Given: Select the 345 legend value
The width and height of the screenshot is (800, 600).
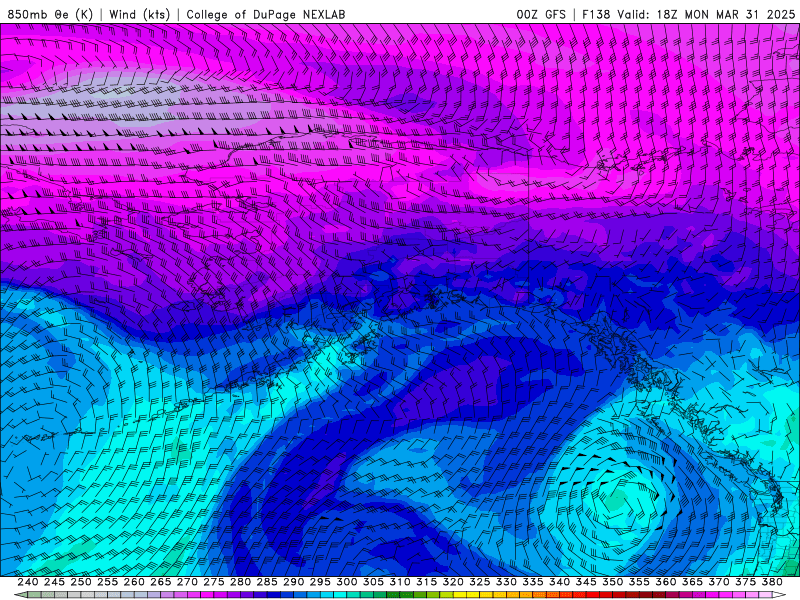Looking at the screenshot, I should click(x=586, y=582).
